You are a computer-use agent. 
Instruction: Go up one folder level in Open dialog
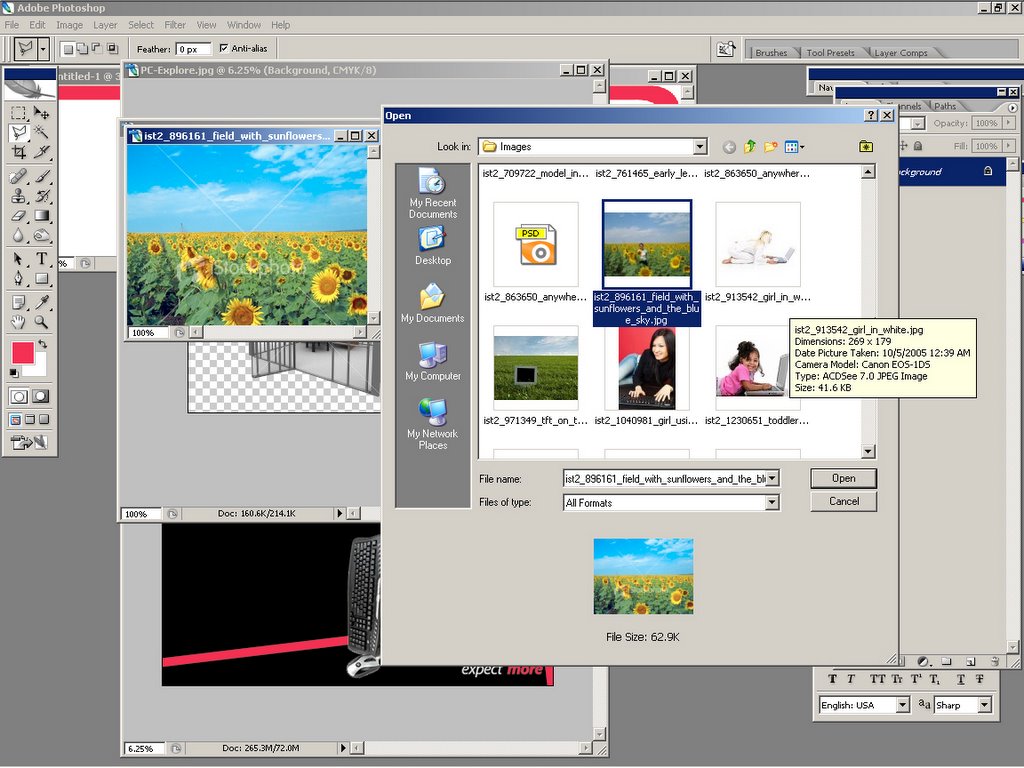tap(750, 147)
